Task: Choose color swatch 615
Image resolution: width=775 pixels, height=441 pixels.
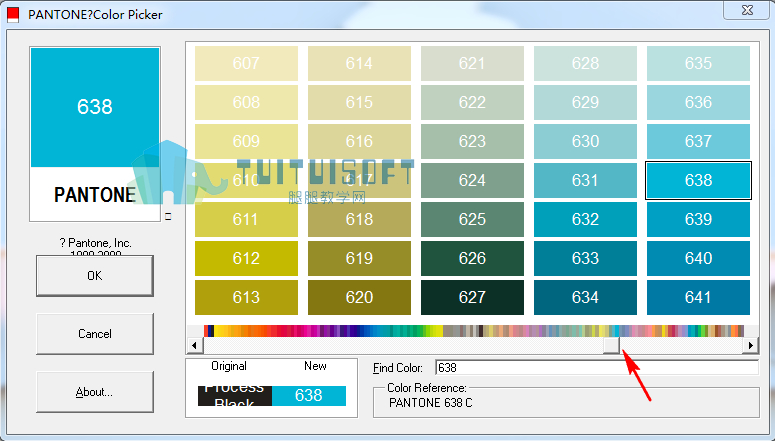Action: tap(359, 102)
